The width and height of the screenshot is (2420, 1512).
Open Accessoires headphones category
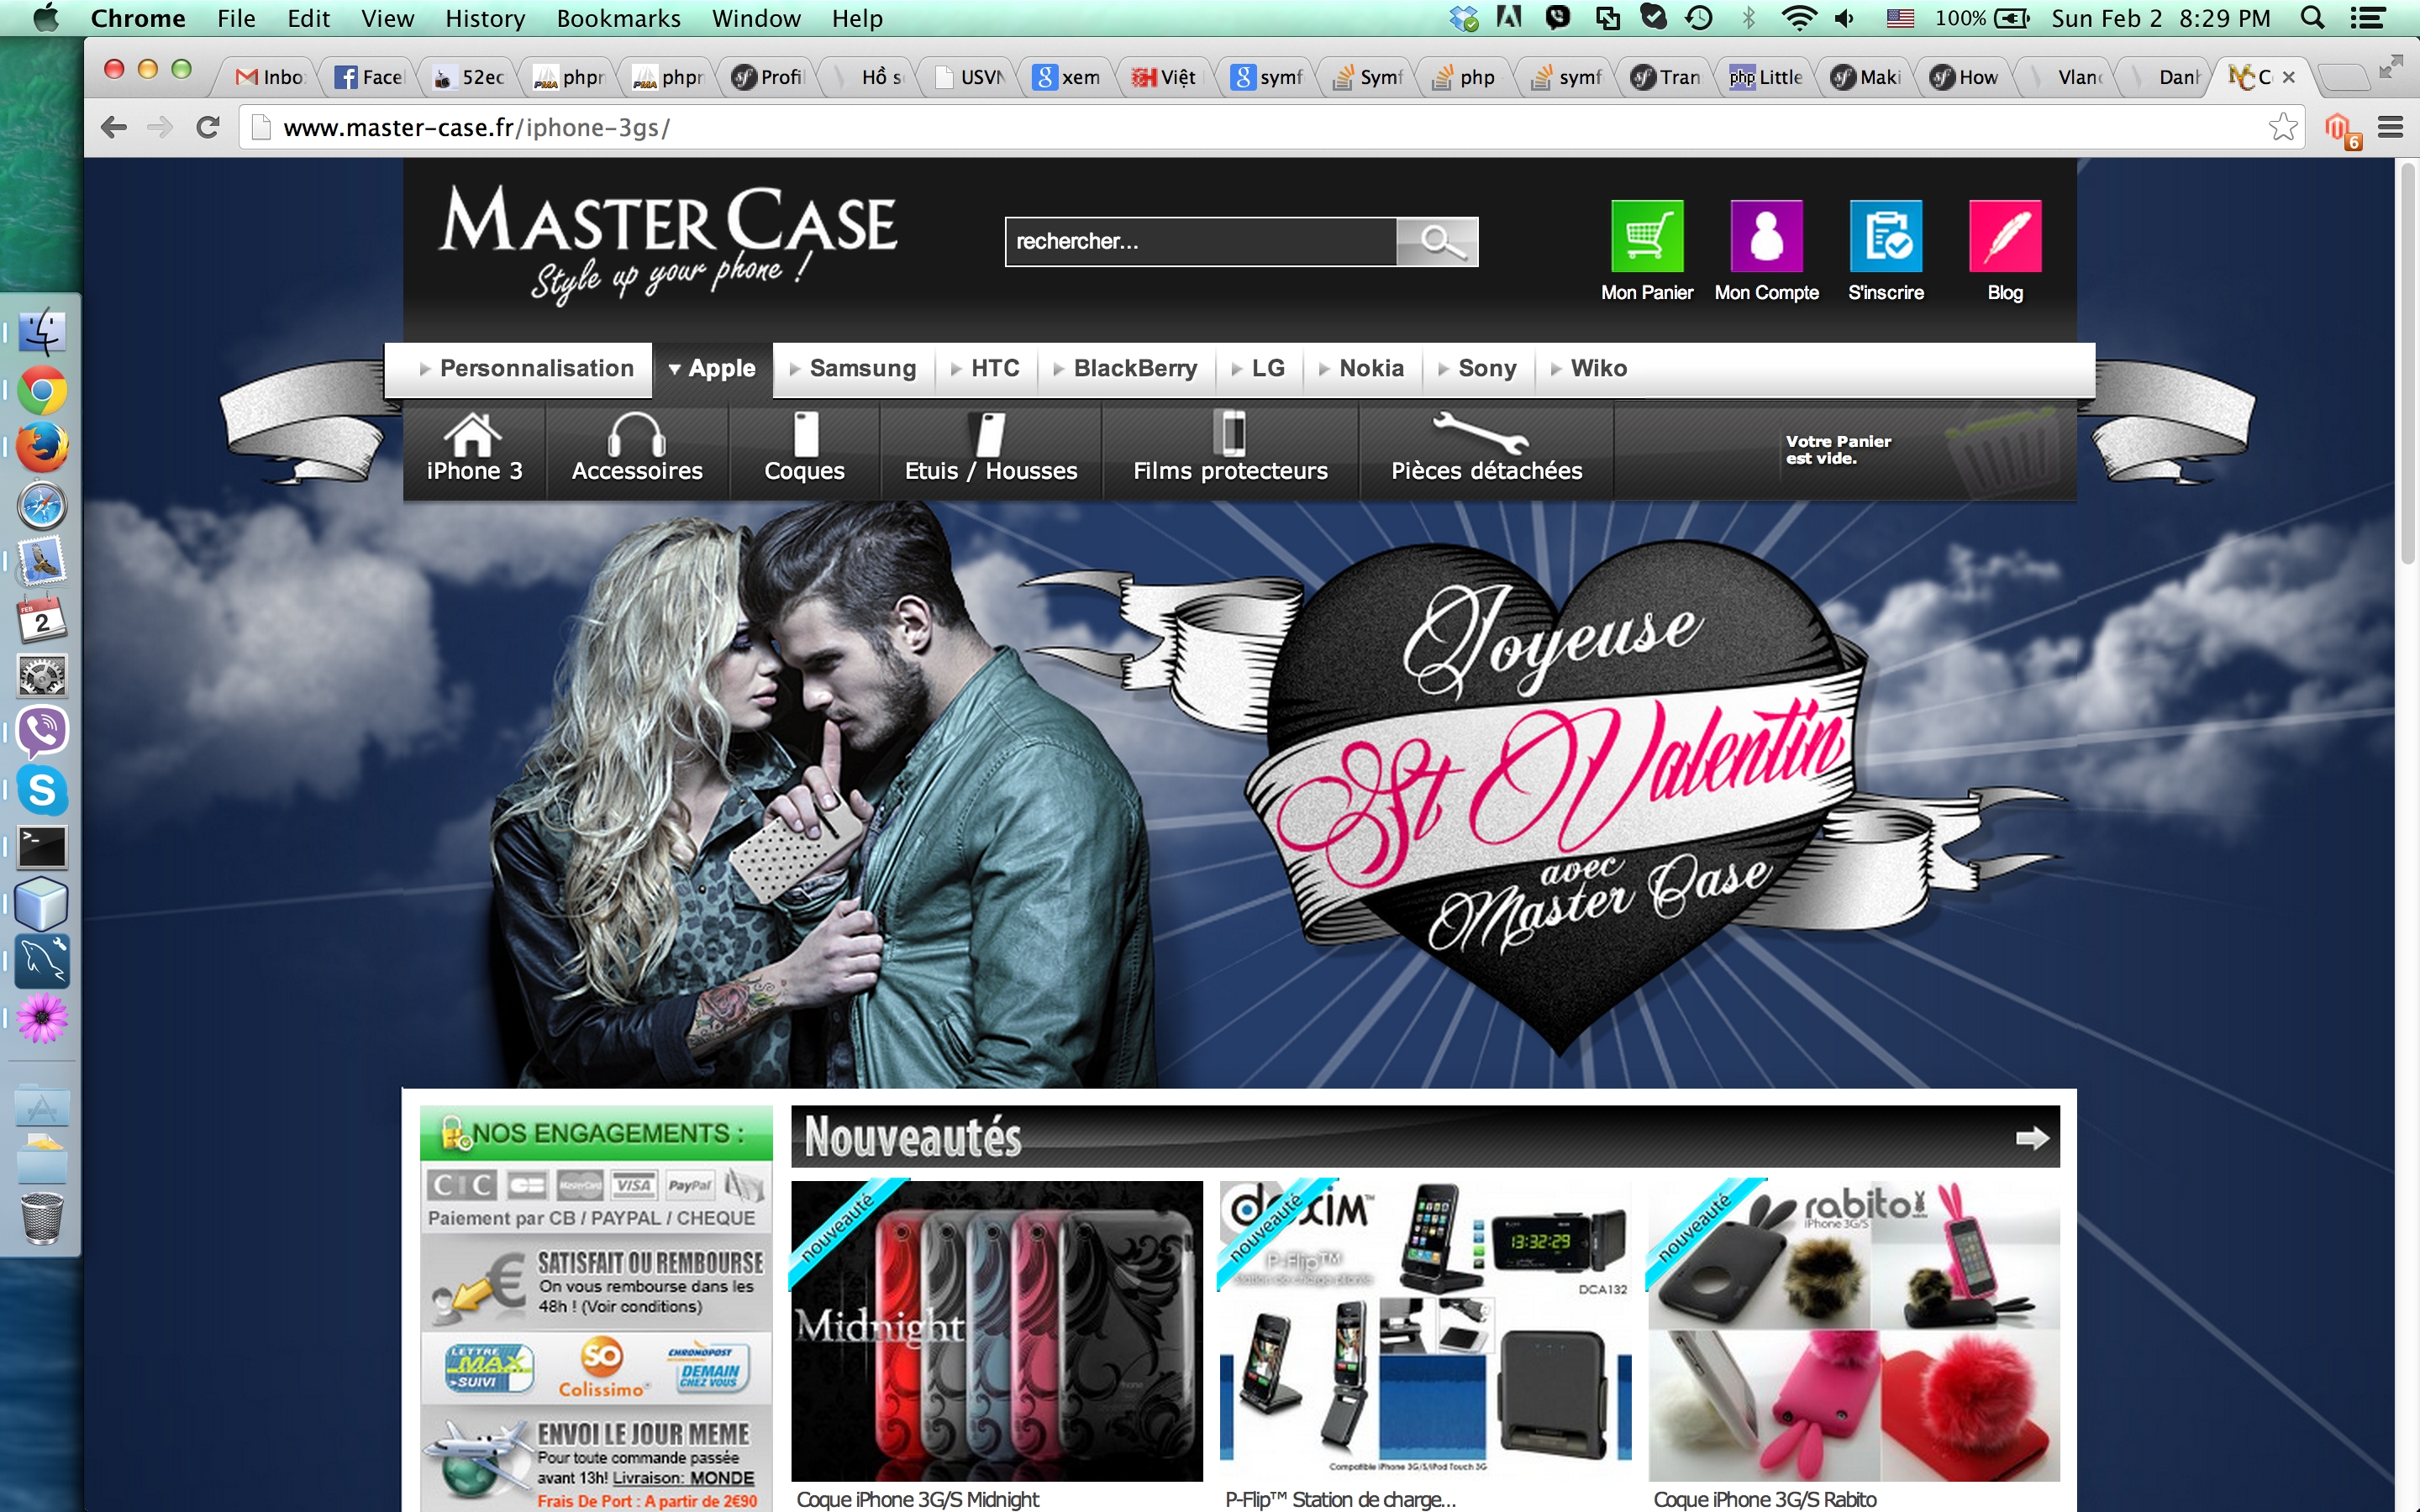pos(637,449)
